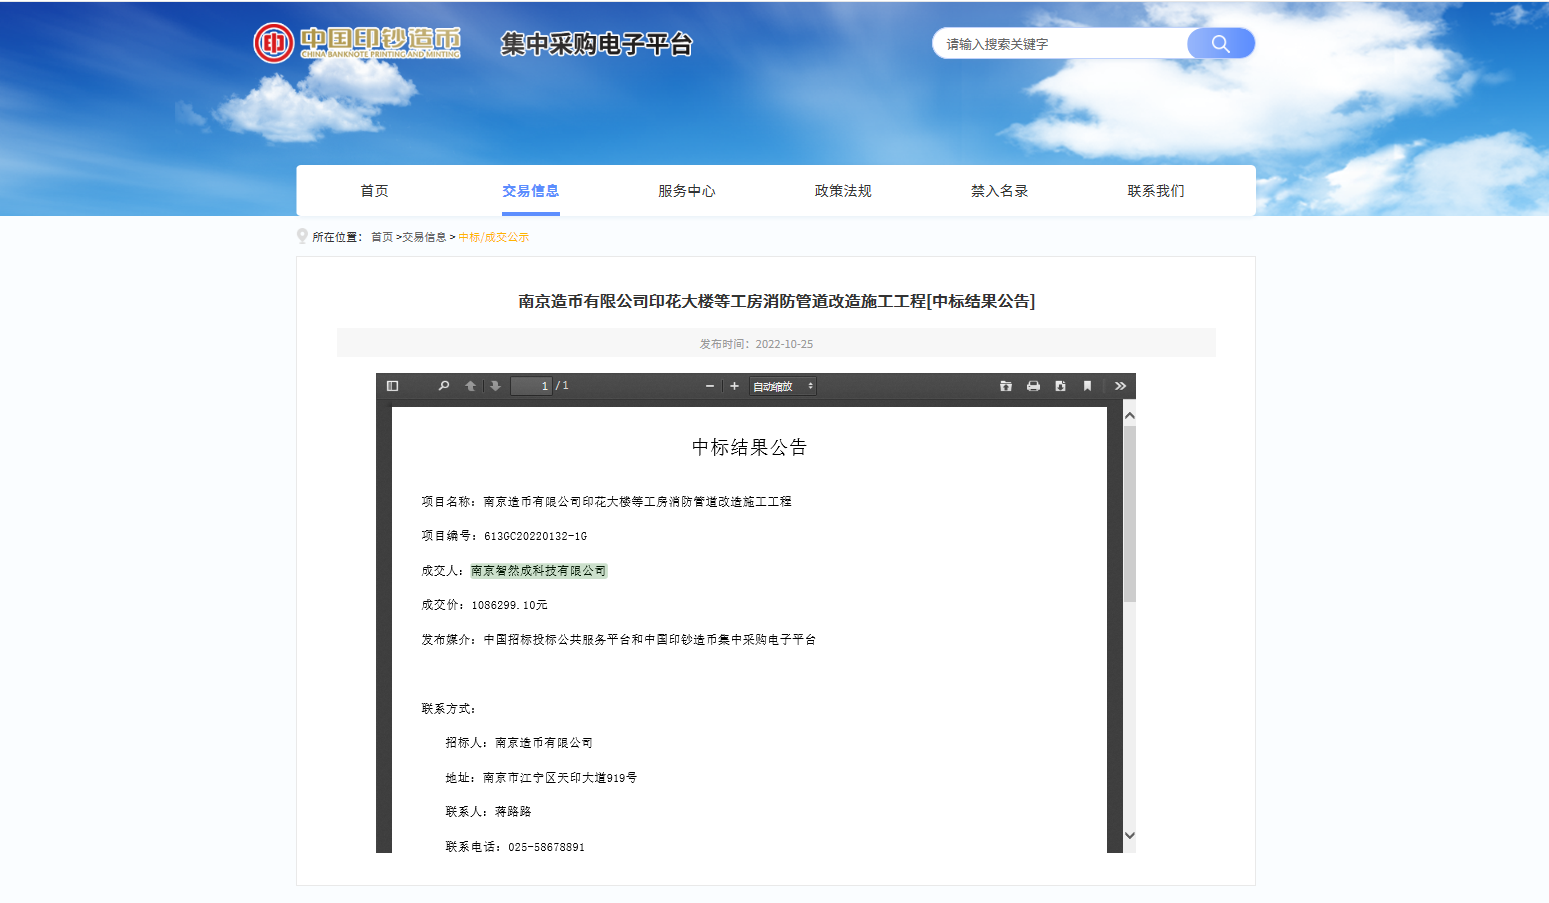
Task: Open the 自动缩放 zoom level dropdown
Action: [x=782, y=385]
